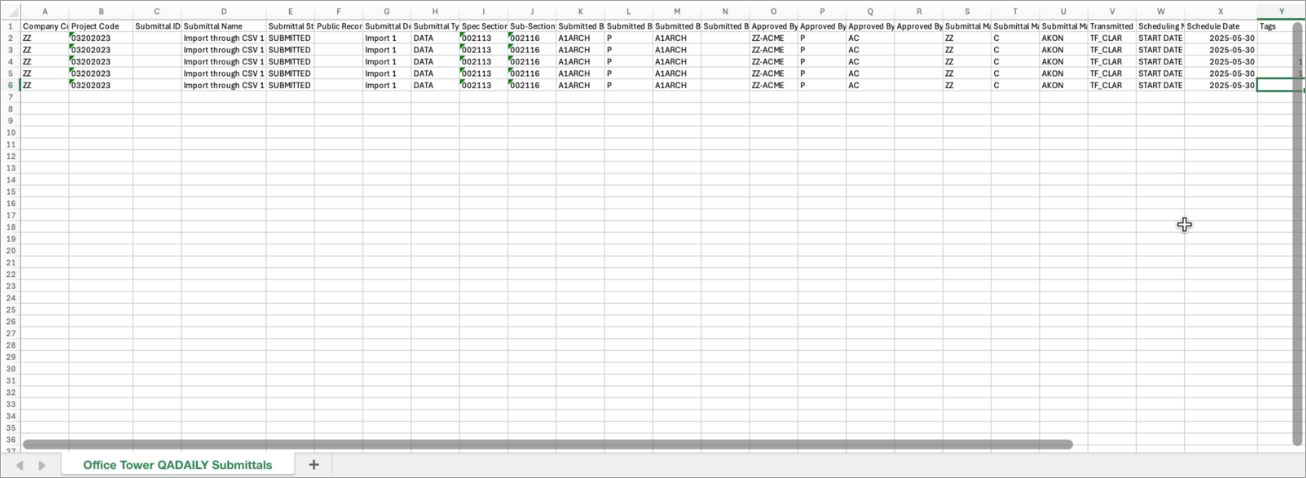Select the Office Tower QADAILY Submittals sheet tab
Screen dimensions: 1306x478
coord(177,465)
